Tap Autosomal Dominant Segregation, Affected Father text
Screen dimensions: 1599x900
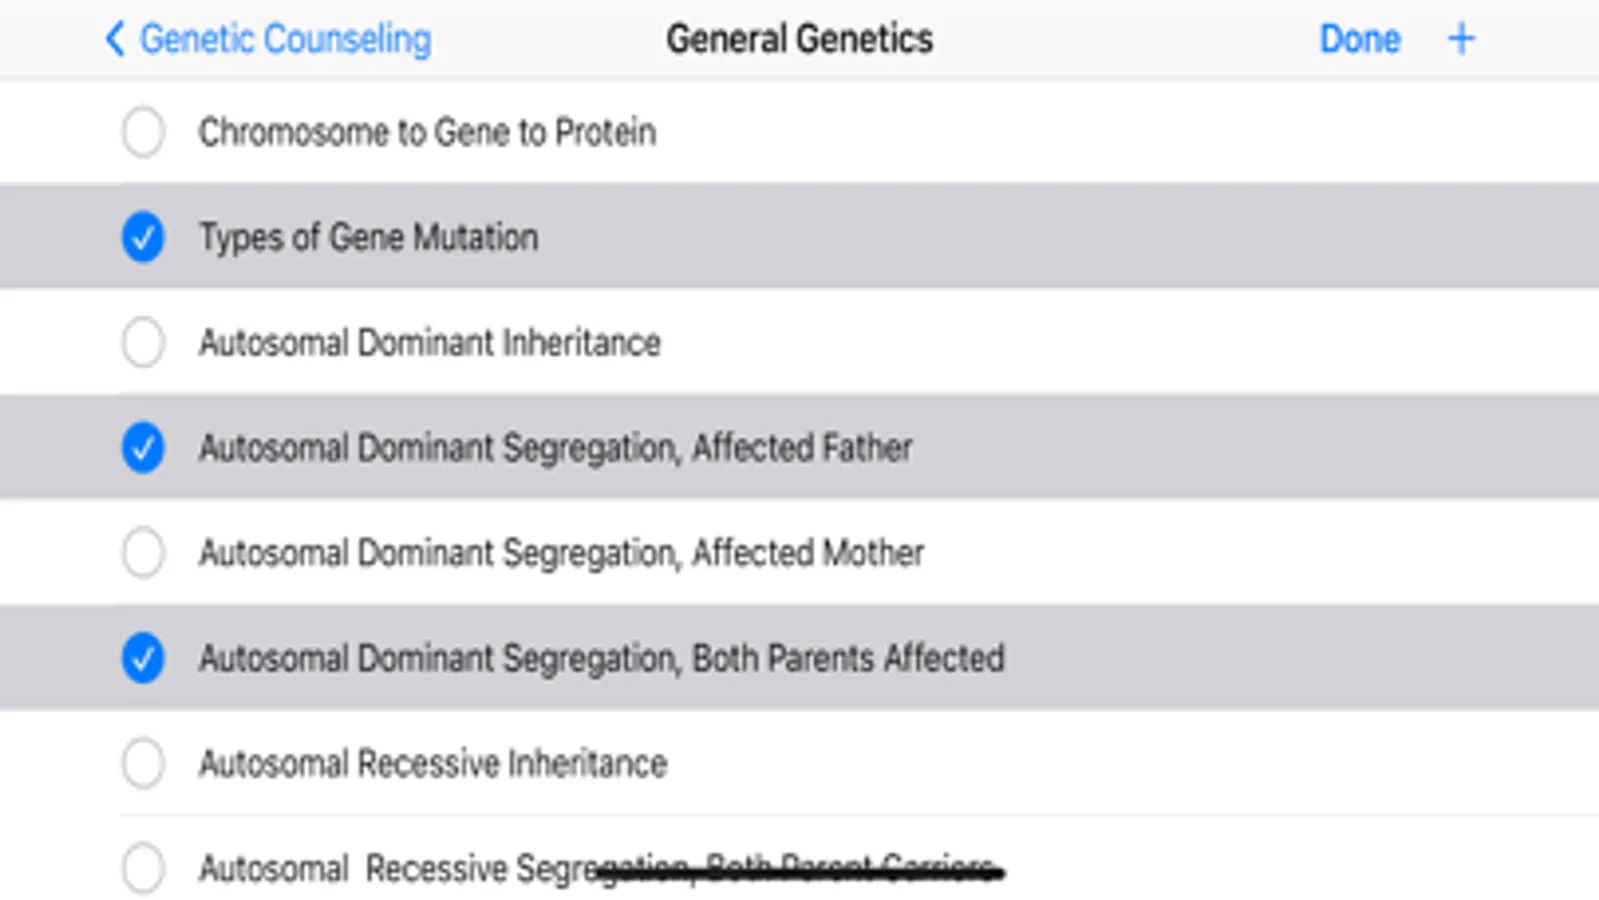[555, 447]
